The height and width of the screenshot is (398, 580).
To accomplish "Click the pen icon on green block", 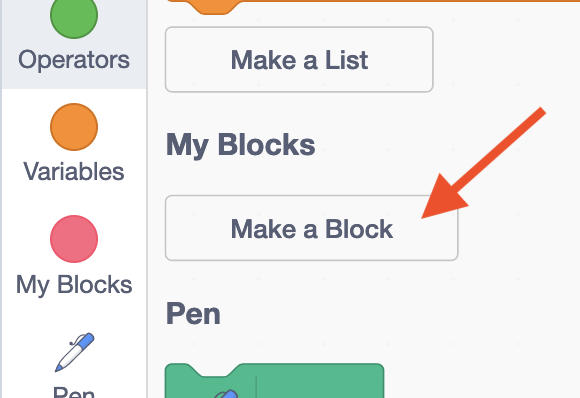I will (226, 393).
